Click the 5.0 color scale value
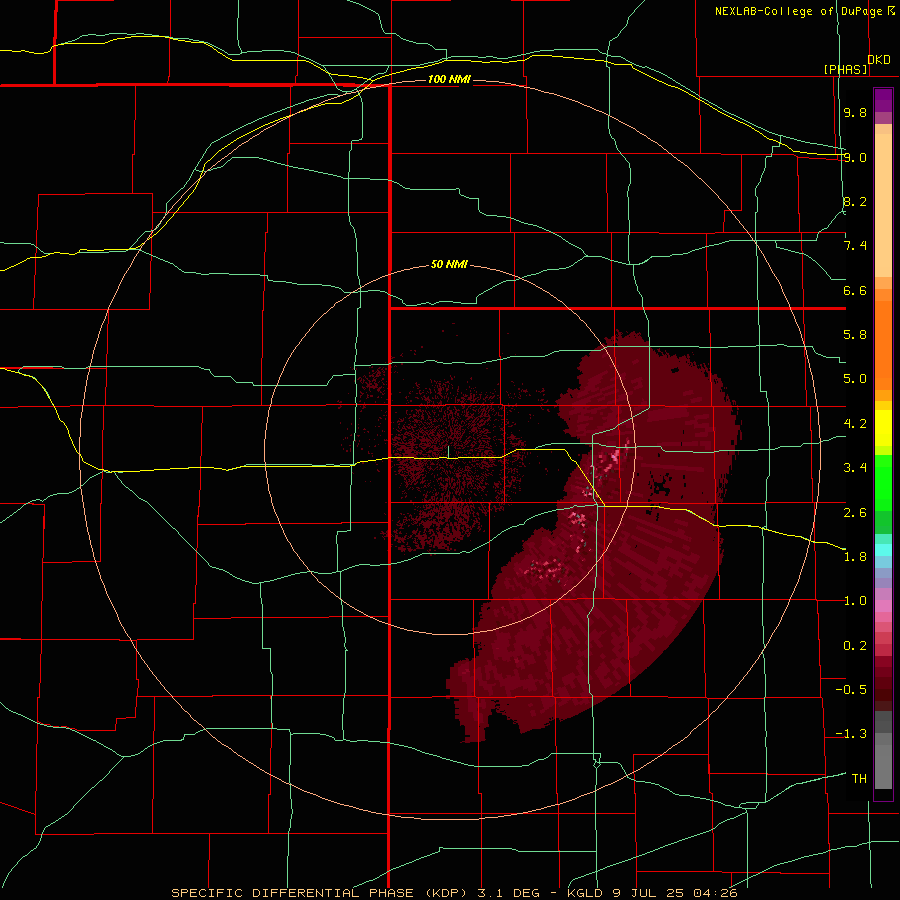Image resolution: width=900 pixels, height=900 pixels. 855,379
